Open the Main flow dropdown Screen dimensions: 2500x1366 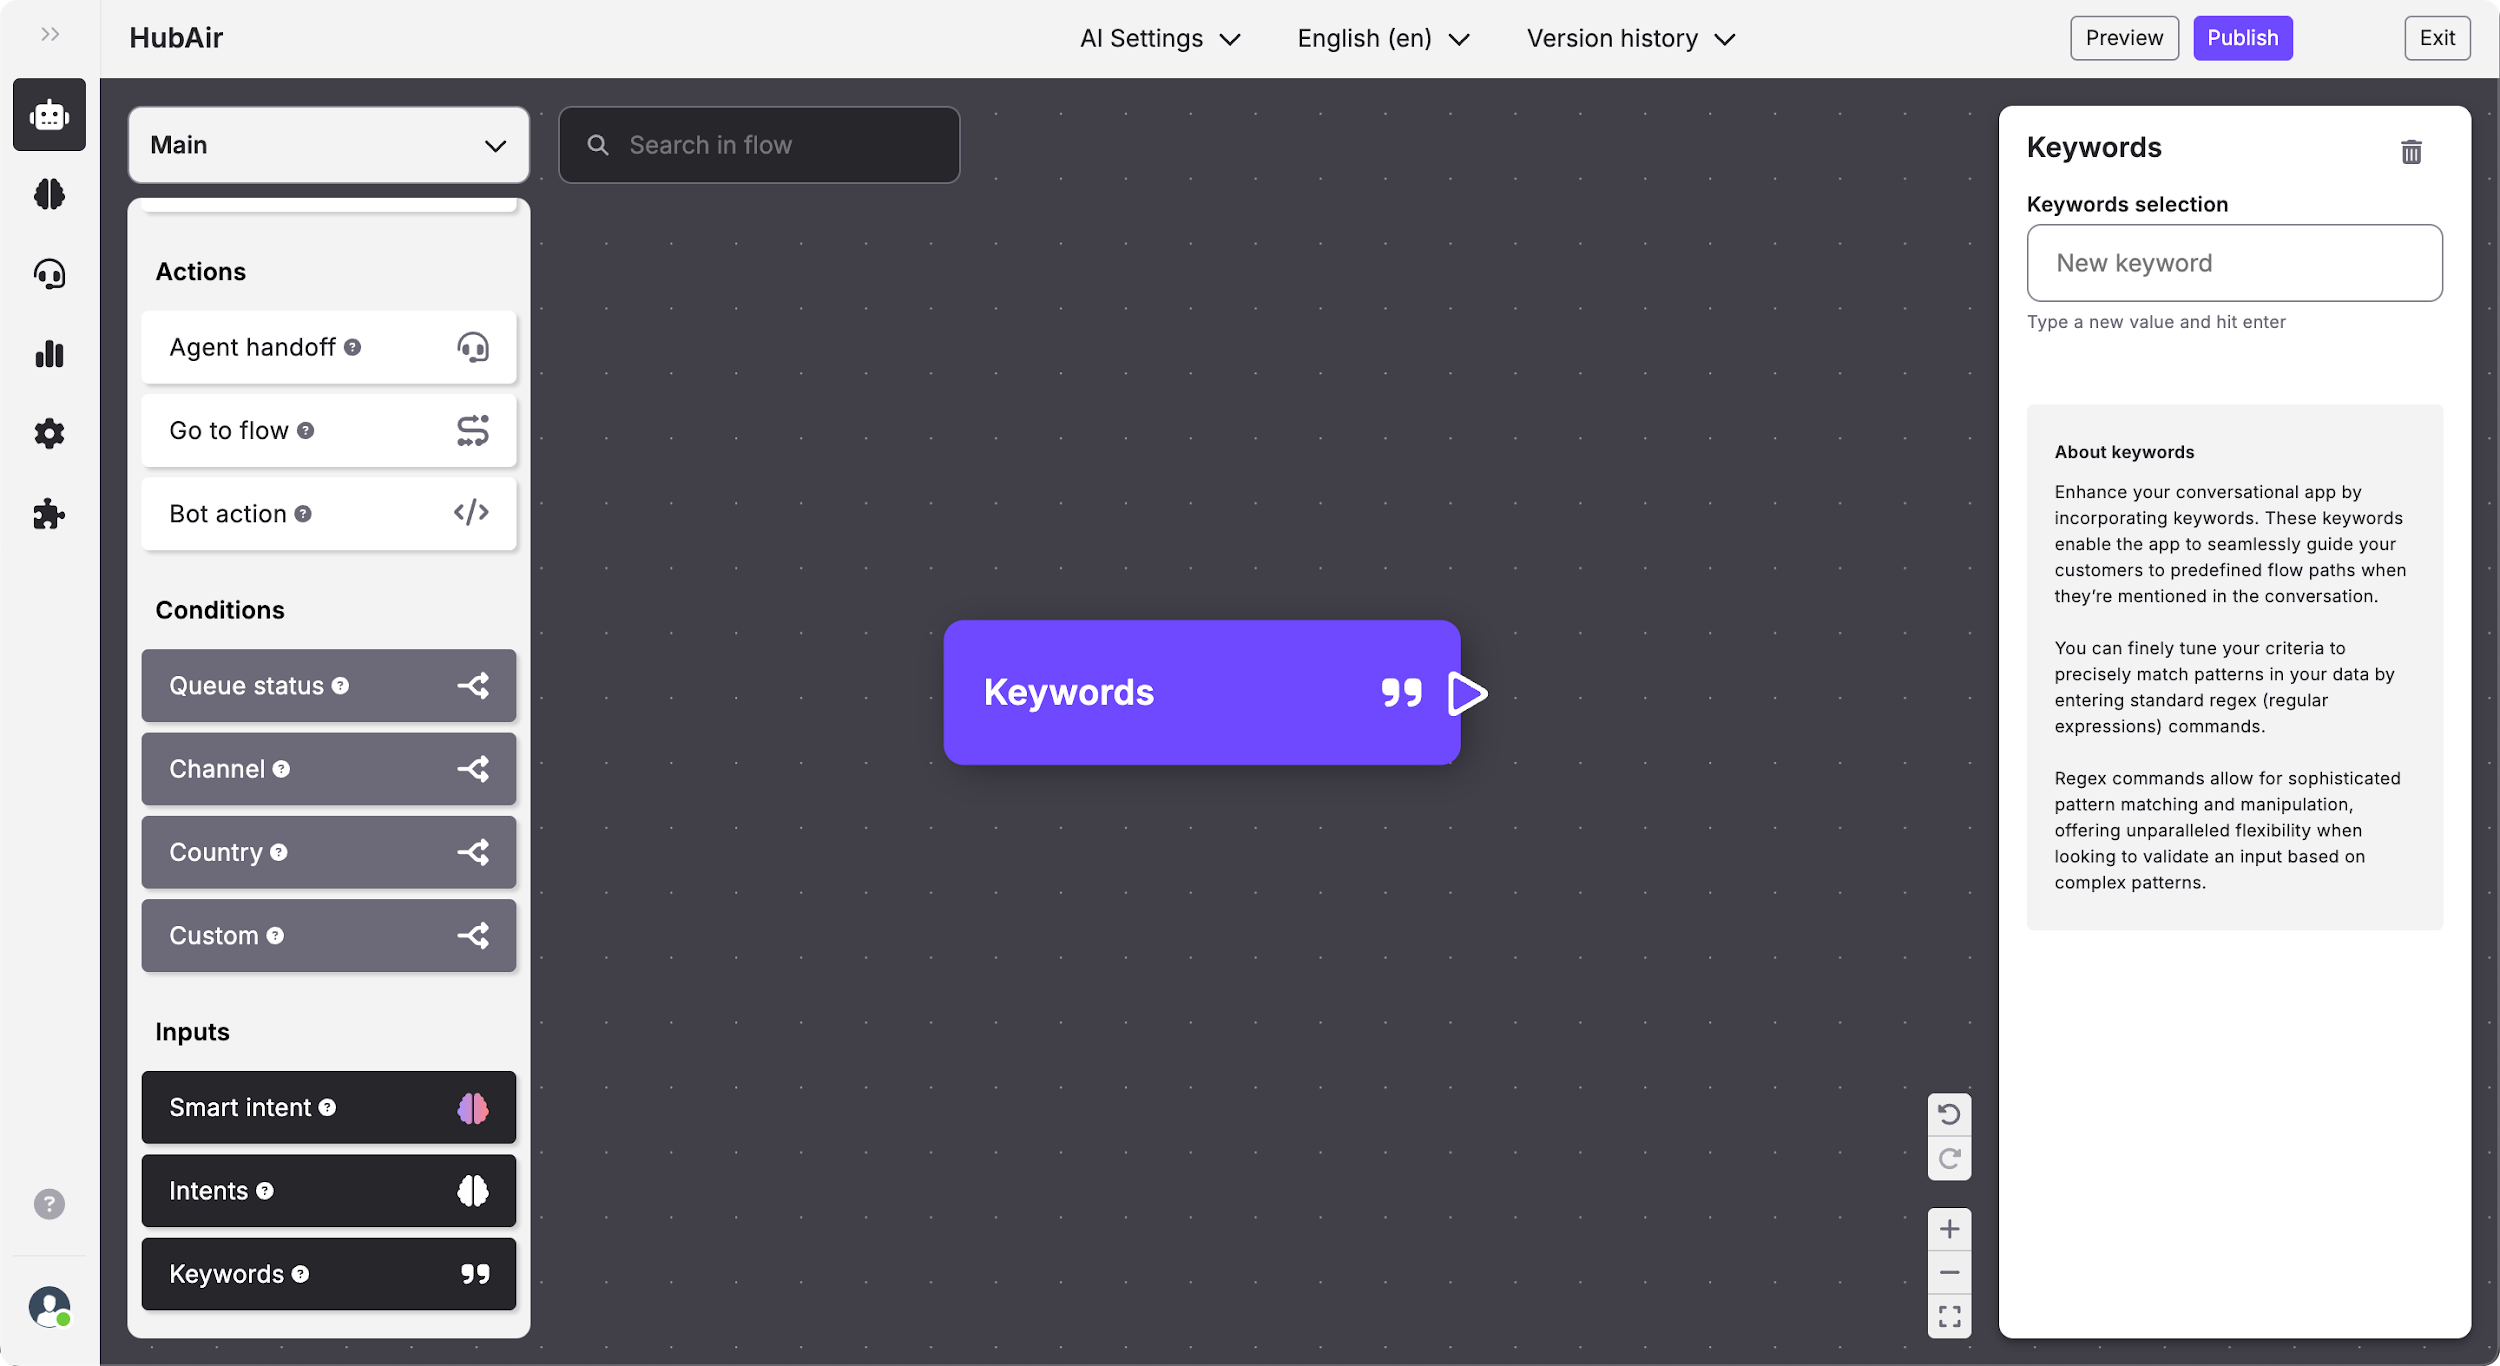(328, 145)
